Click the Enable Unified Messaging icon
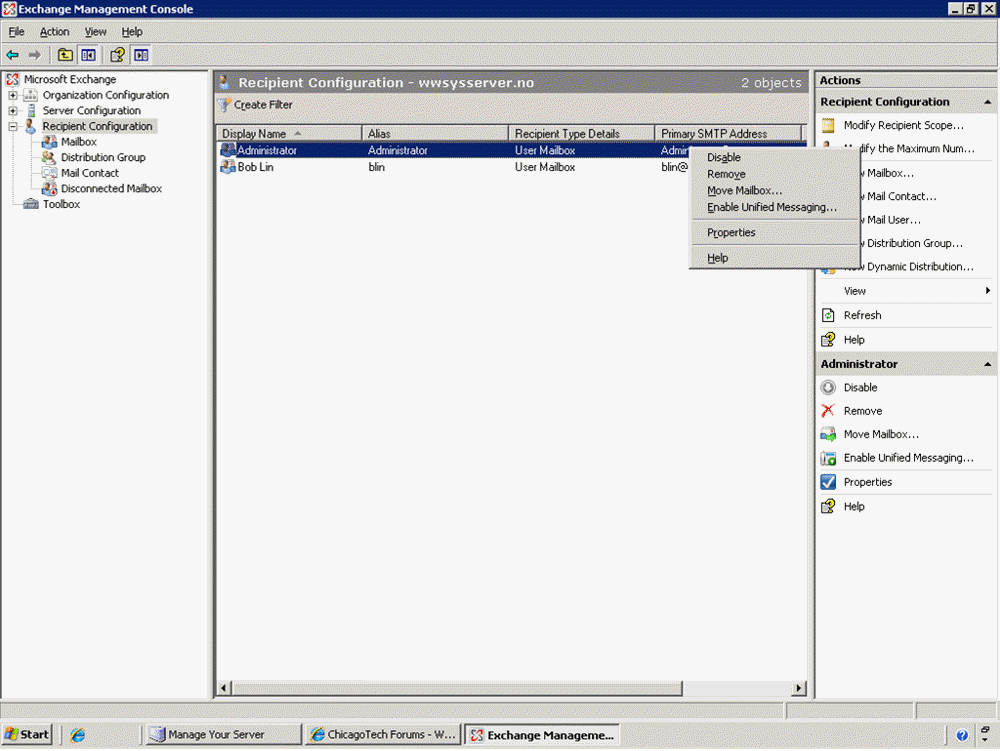The width and height of the screenshot is (1000, 751). [828, 458]
